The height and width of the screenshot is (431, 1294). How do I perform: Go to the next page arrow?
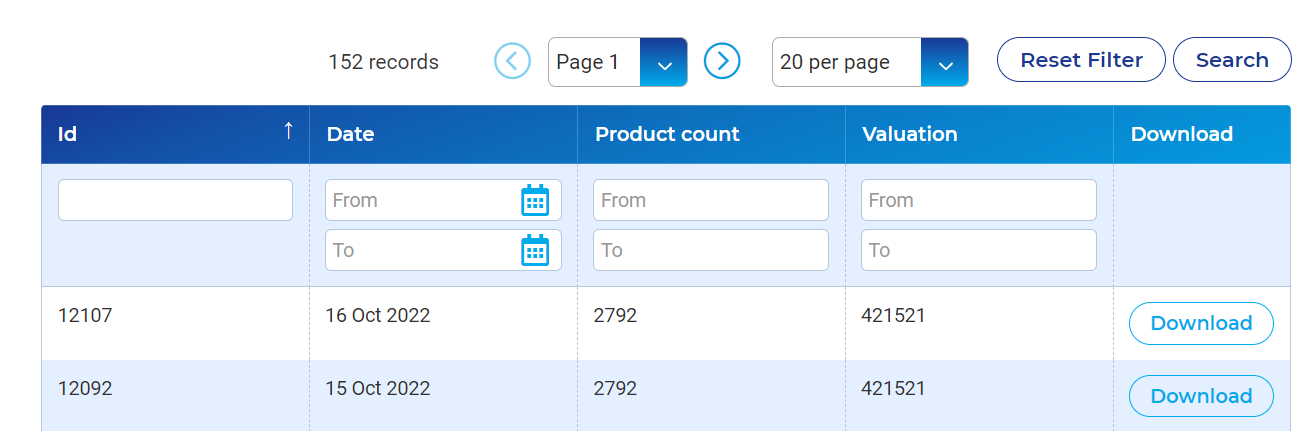tap(722, 62)
